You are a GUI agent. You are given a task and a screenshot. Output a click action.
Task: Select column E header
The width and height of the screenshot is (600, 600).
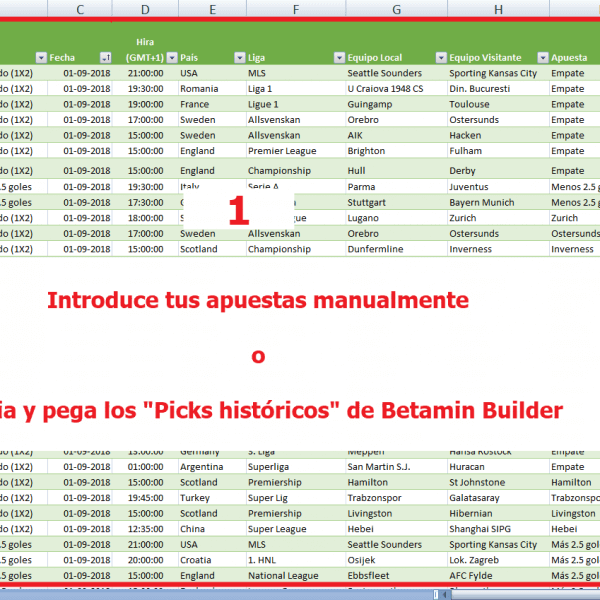(212, 9)
